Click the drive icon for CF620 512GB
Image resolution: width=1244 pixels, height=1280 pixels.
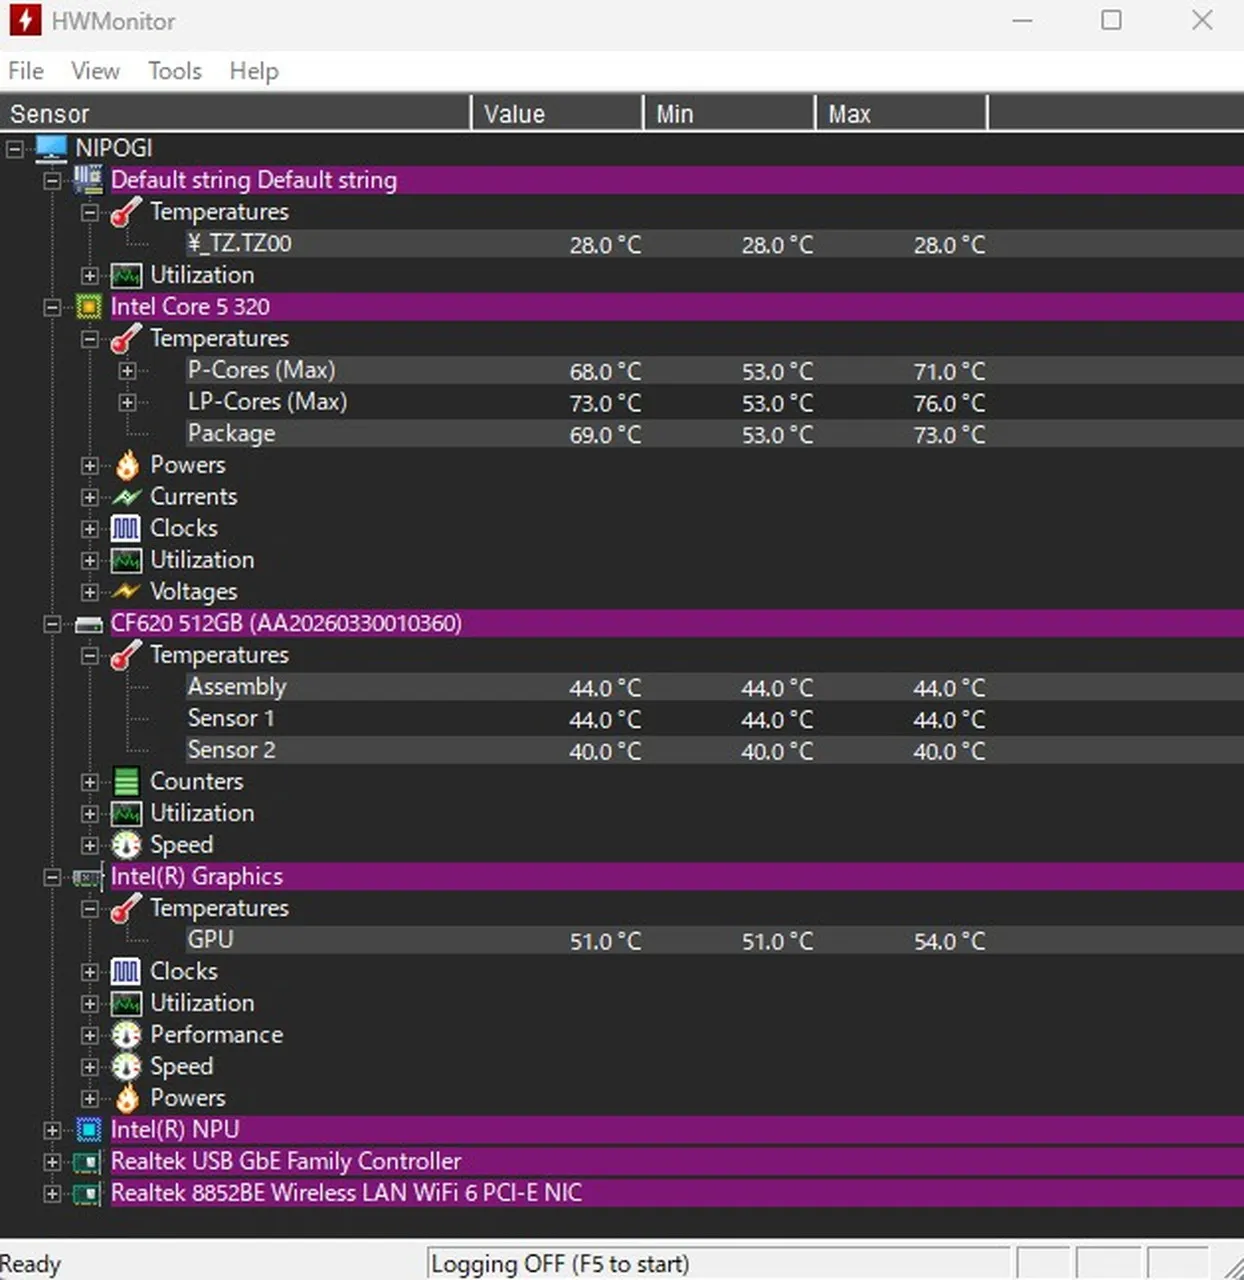[89, 624]
